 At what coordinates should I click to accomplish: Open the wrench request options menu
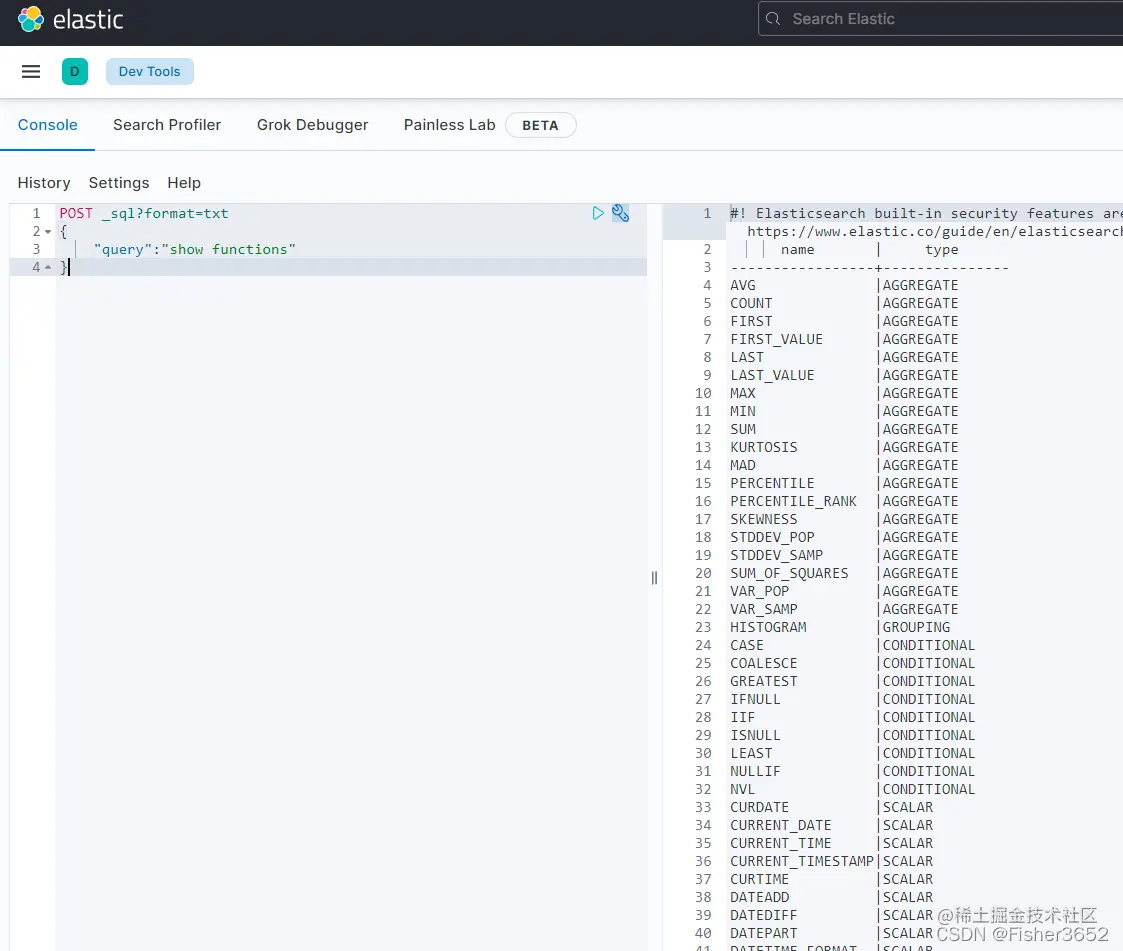(x=620, y=213)
